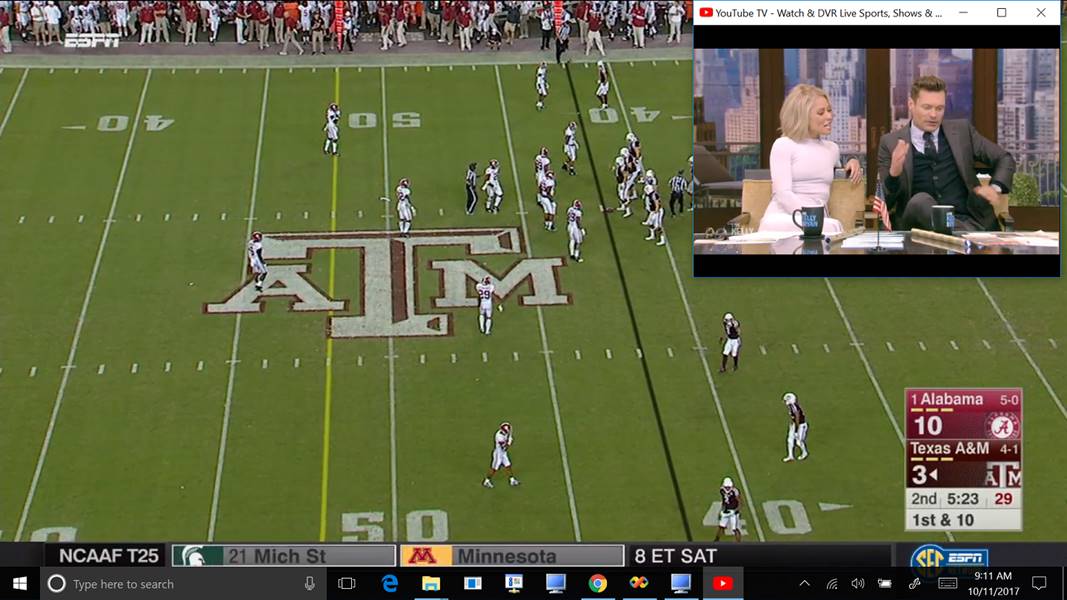Image resolution: width=1067 pixels, height=600 pixels.
Task: Open the Windows Start menu
Action: coord(20,584)
